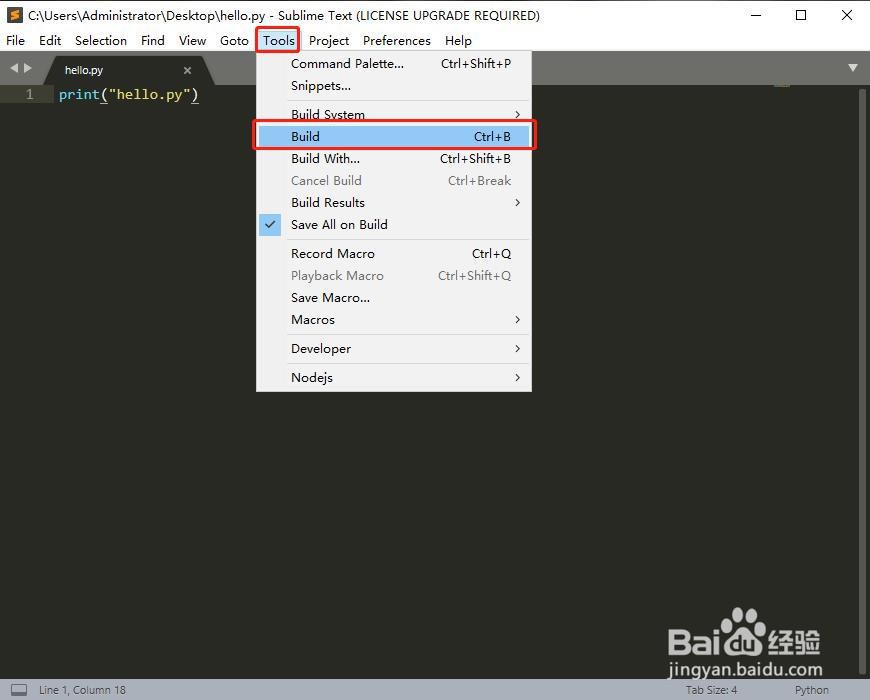Viewport: 870px width, 700px height.
Task: Open the Project menu
Action: coord(329,40)
